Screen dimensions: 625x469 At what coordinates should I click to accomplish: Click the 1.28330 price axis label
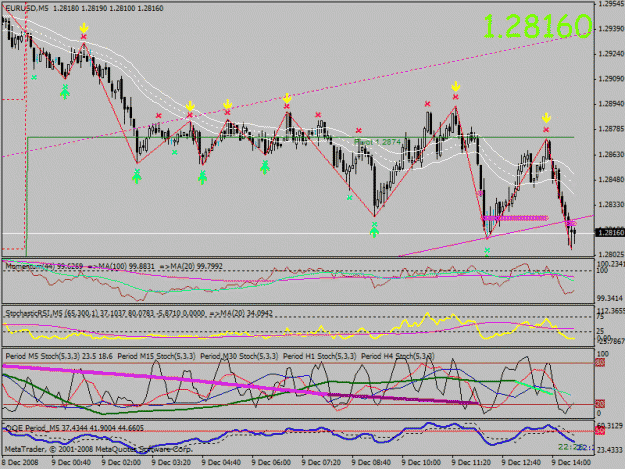click(611, 204)
